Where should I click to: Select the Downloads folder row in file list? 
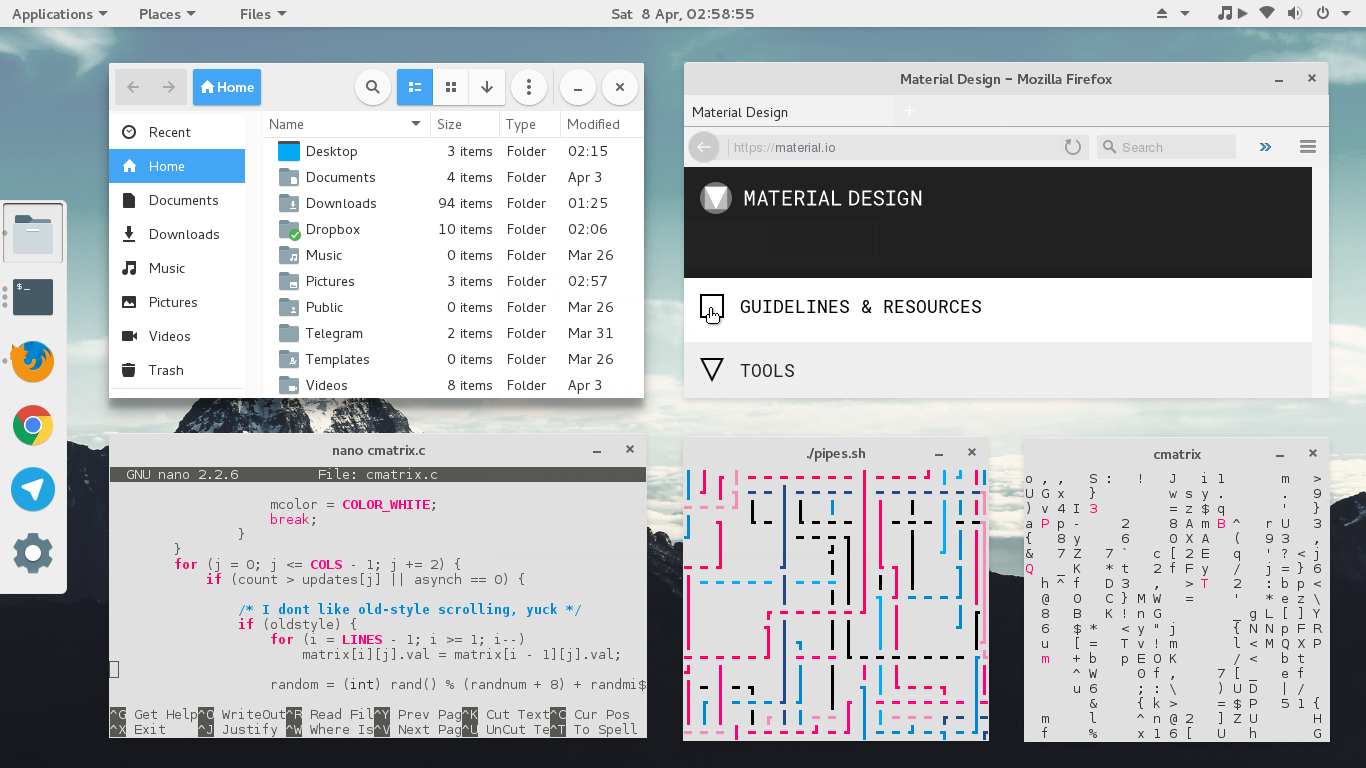pos(453,203)
